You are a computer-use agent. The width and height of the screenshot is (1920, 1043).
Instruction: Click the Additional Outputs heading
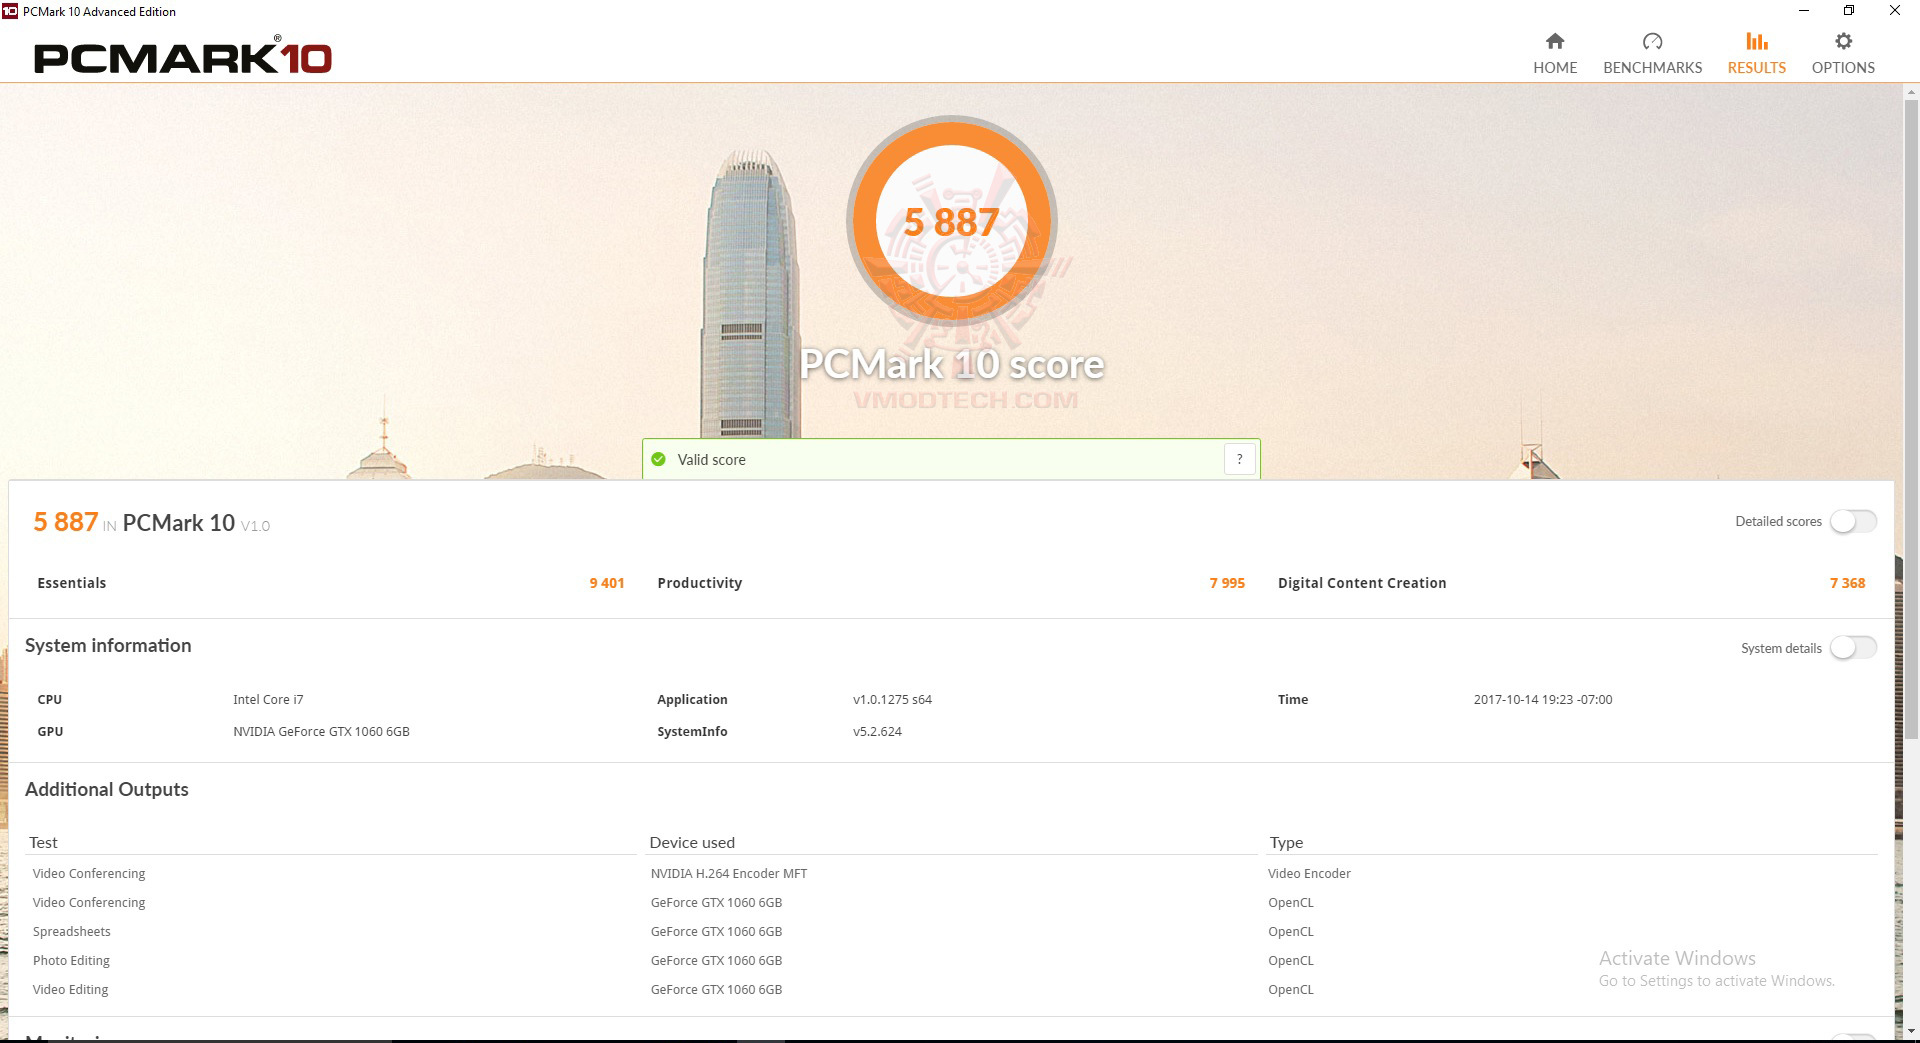107,789
